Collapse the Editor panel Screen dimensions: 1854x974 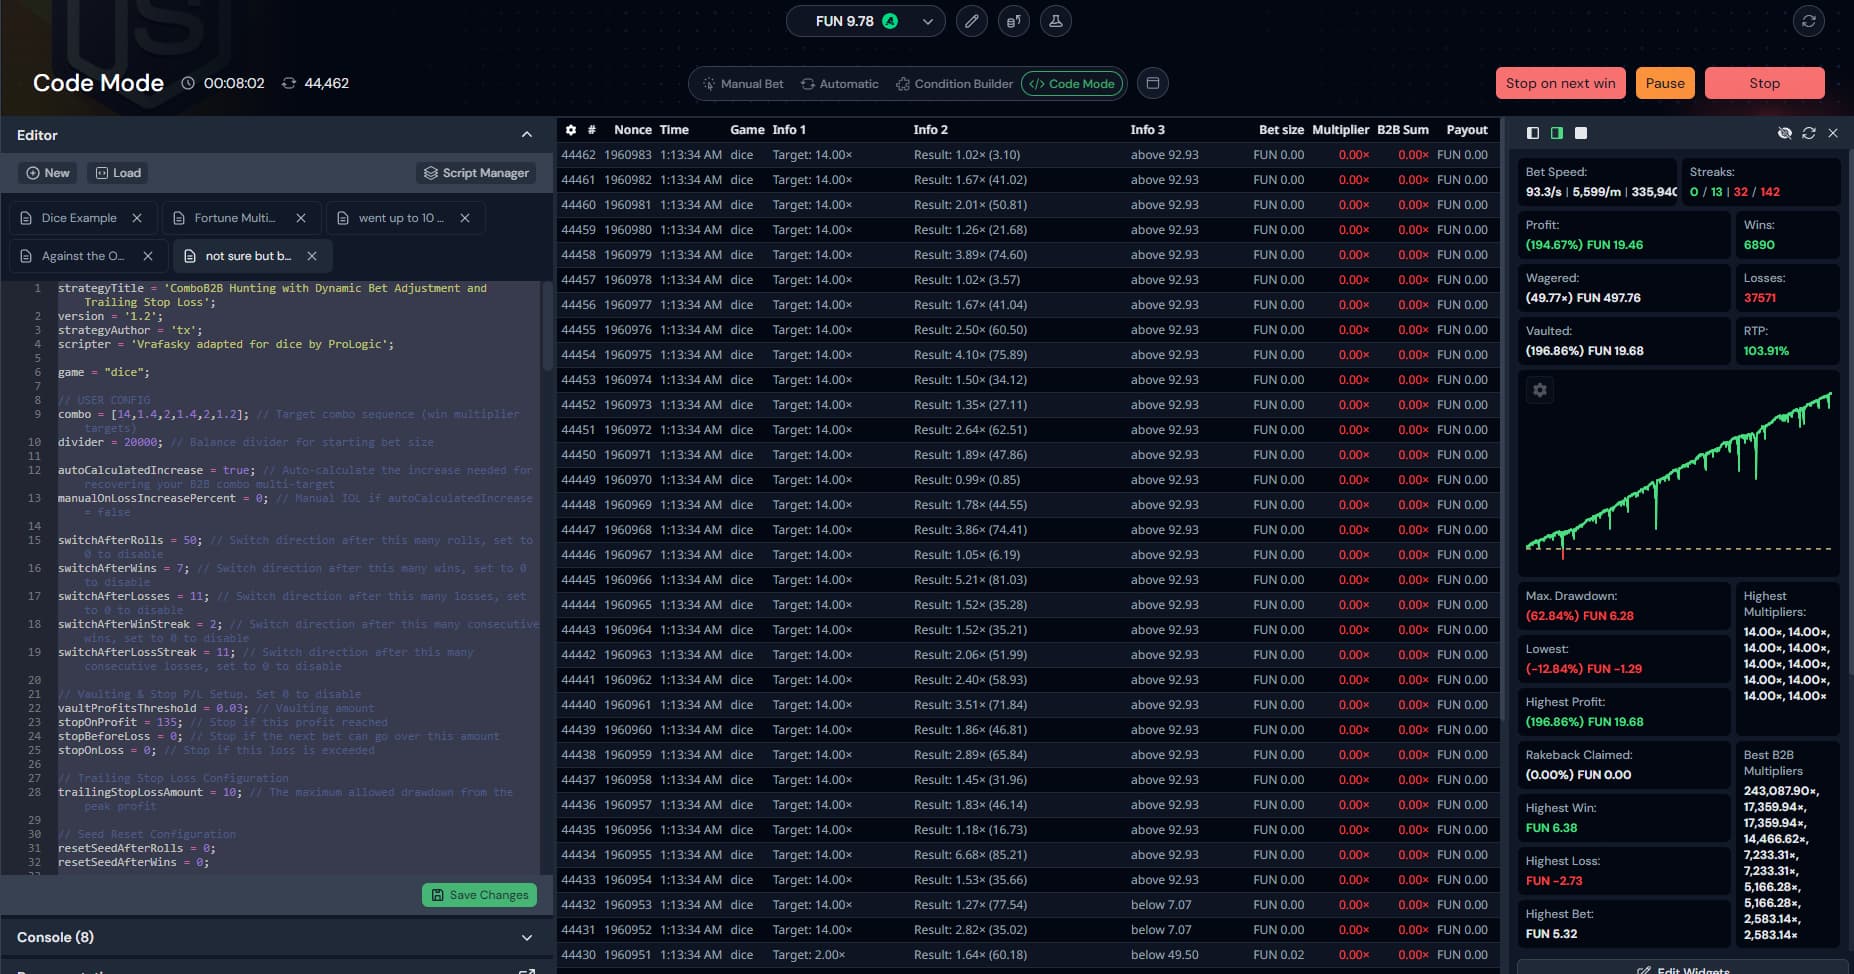pos(527,135)
